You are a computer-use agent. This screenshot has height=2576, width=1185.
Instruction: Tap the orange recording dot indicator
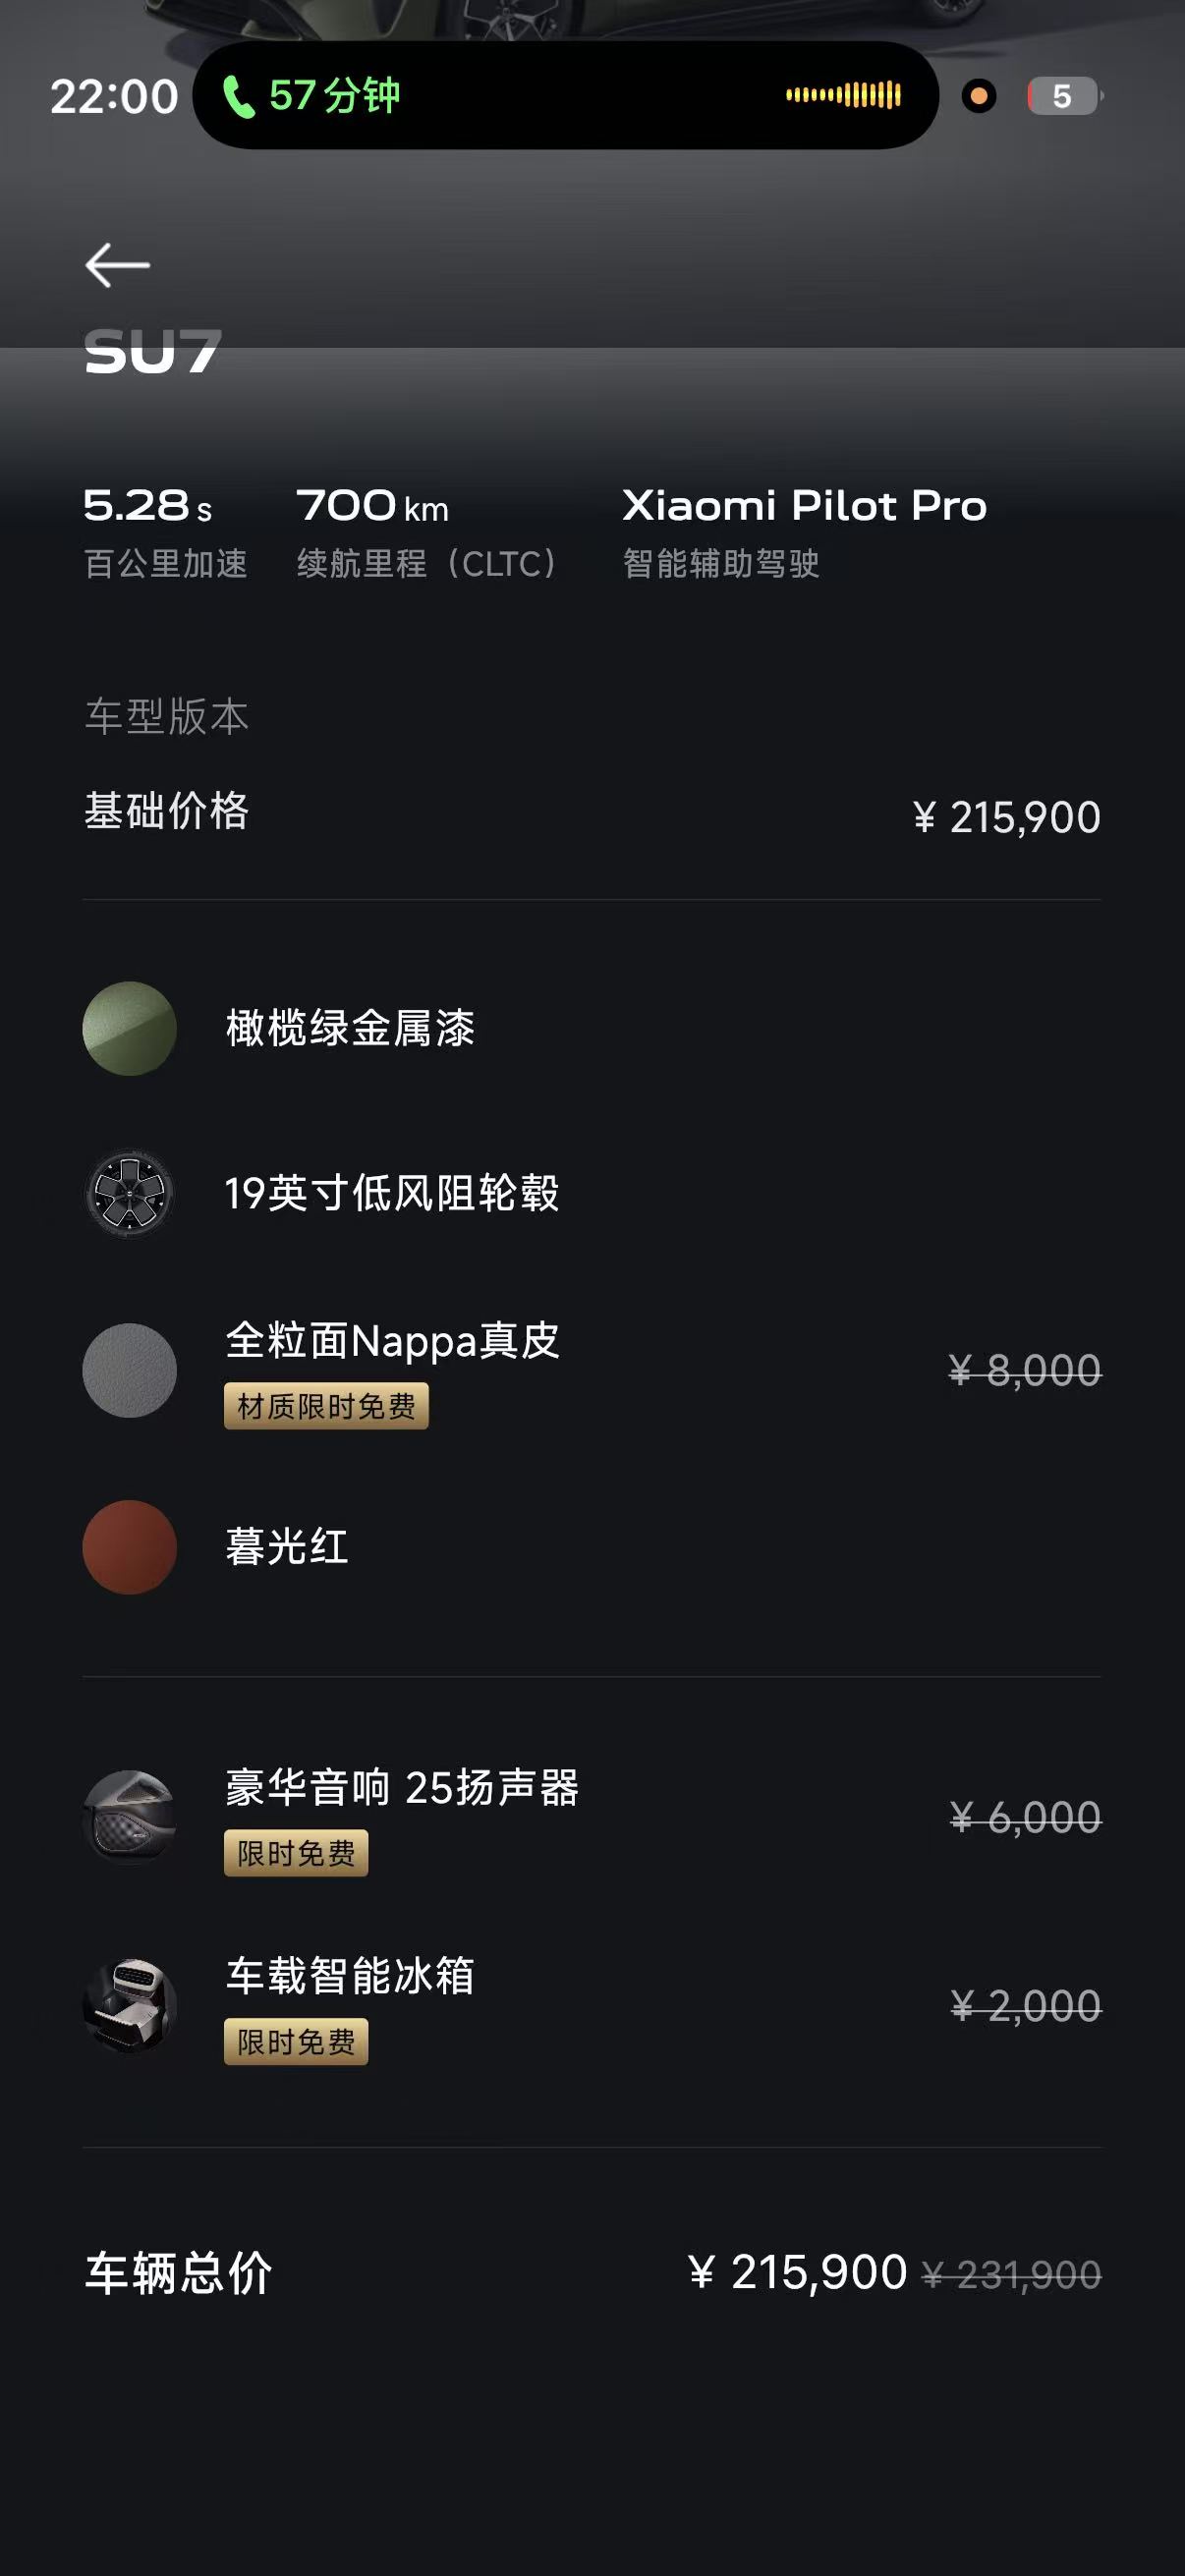[978, 96]
